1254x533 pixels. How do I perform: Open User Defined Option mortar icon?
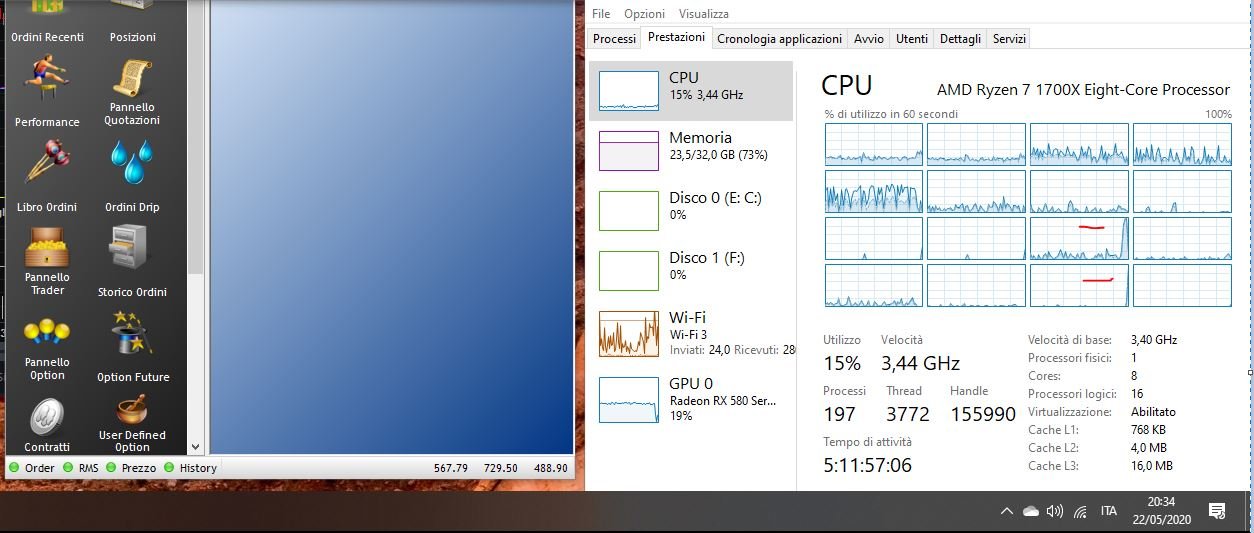click(132, 410)
